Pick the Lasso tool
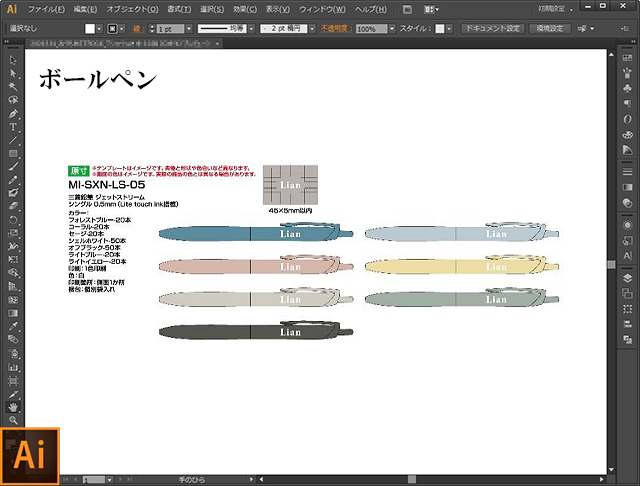The height and width of the screenshot is (486, 640). point(13,100)
